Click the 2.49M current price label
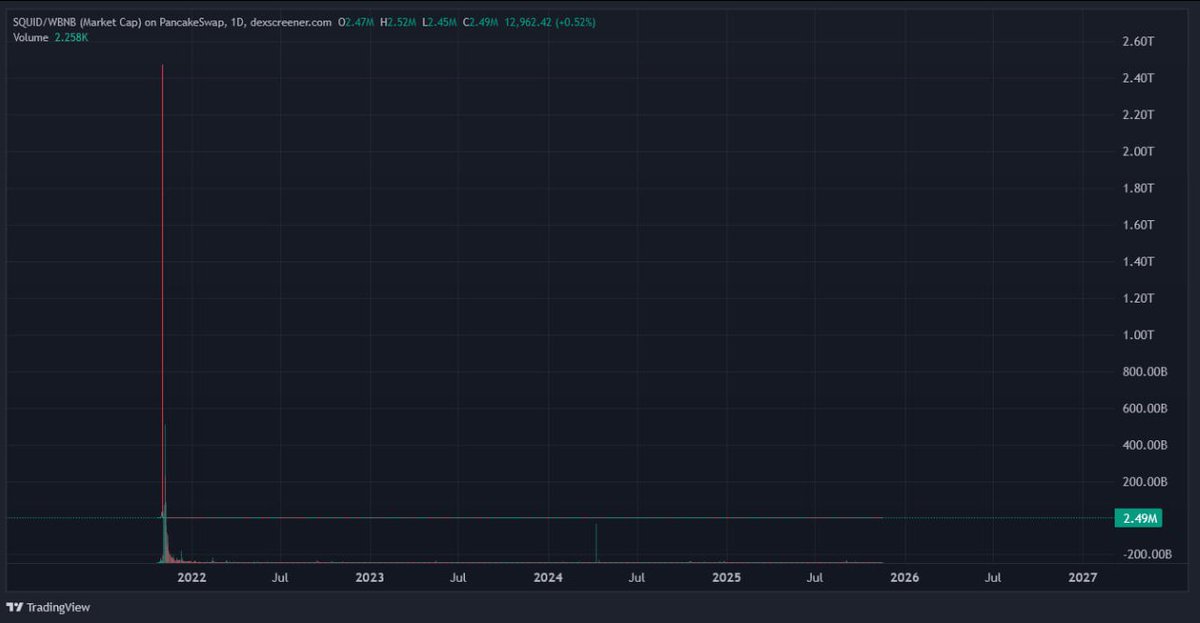Screen dimensions: 1200x623 pyautogui.click(x=1139, y=518)
